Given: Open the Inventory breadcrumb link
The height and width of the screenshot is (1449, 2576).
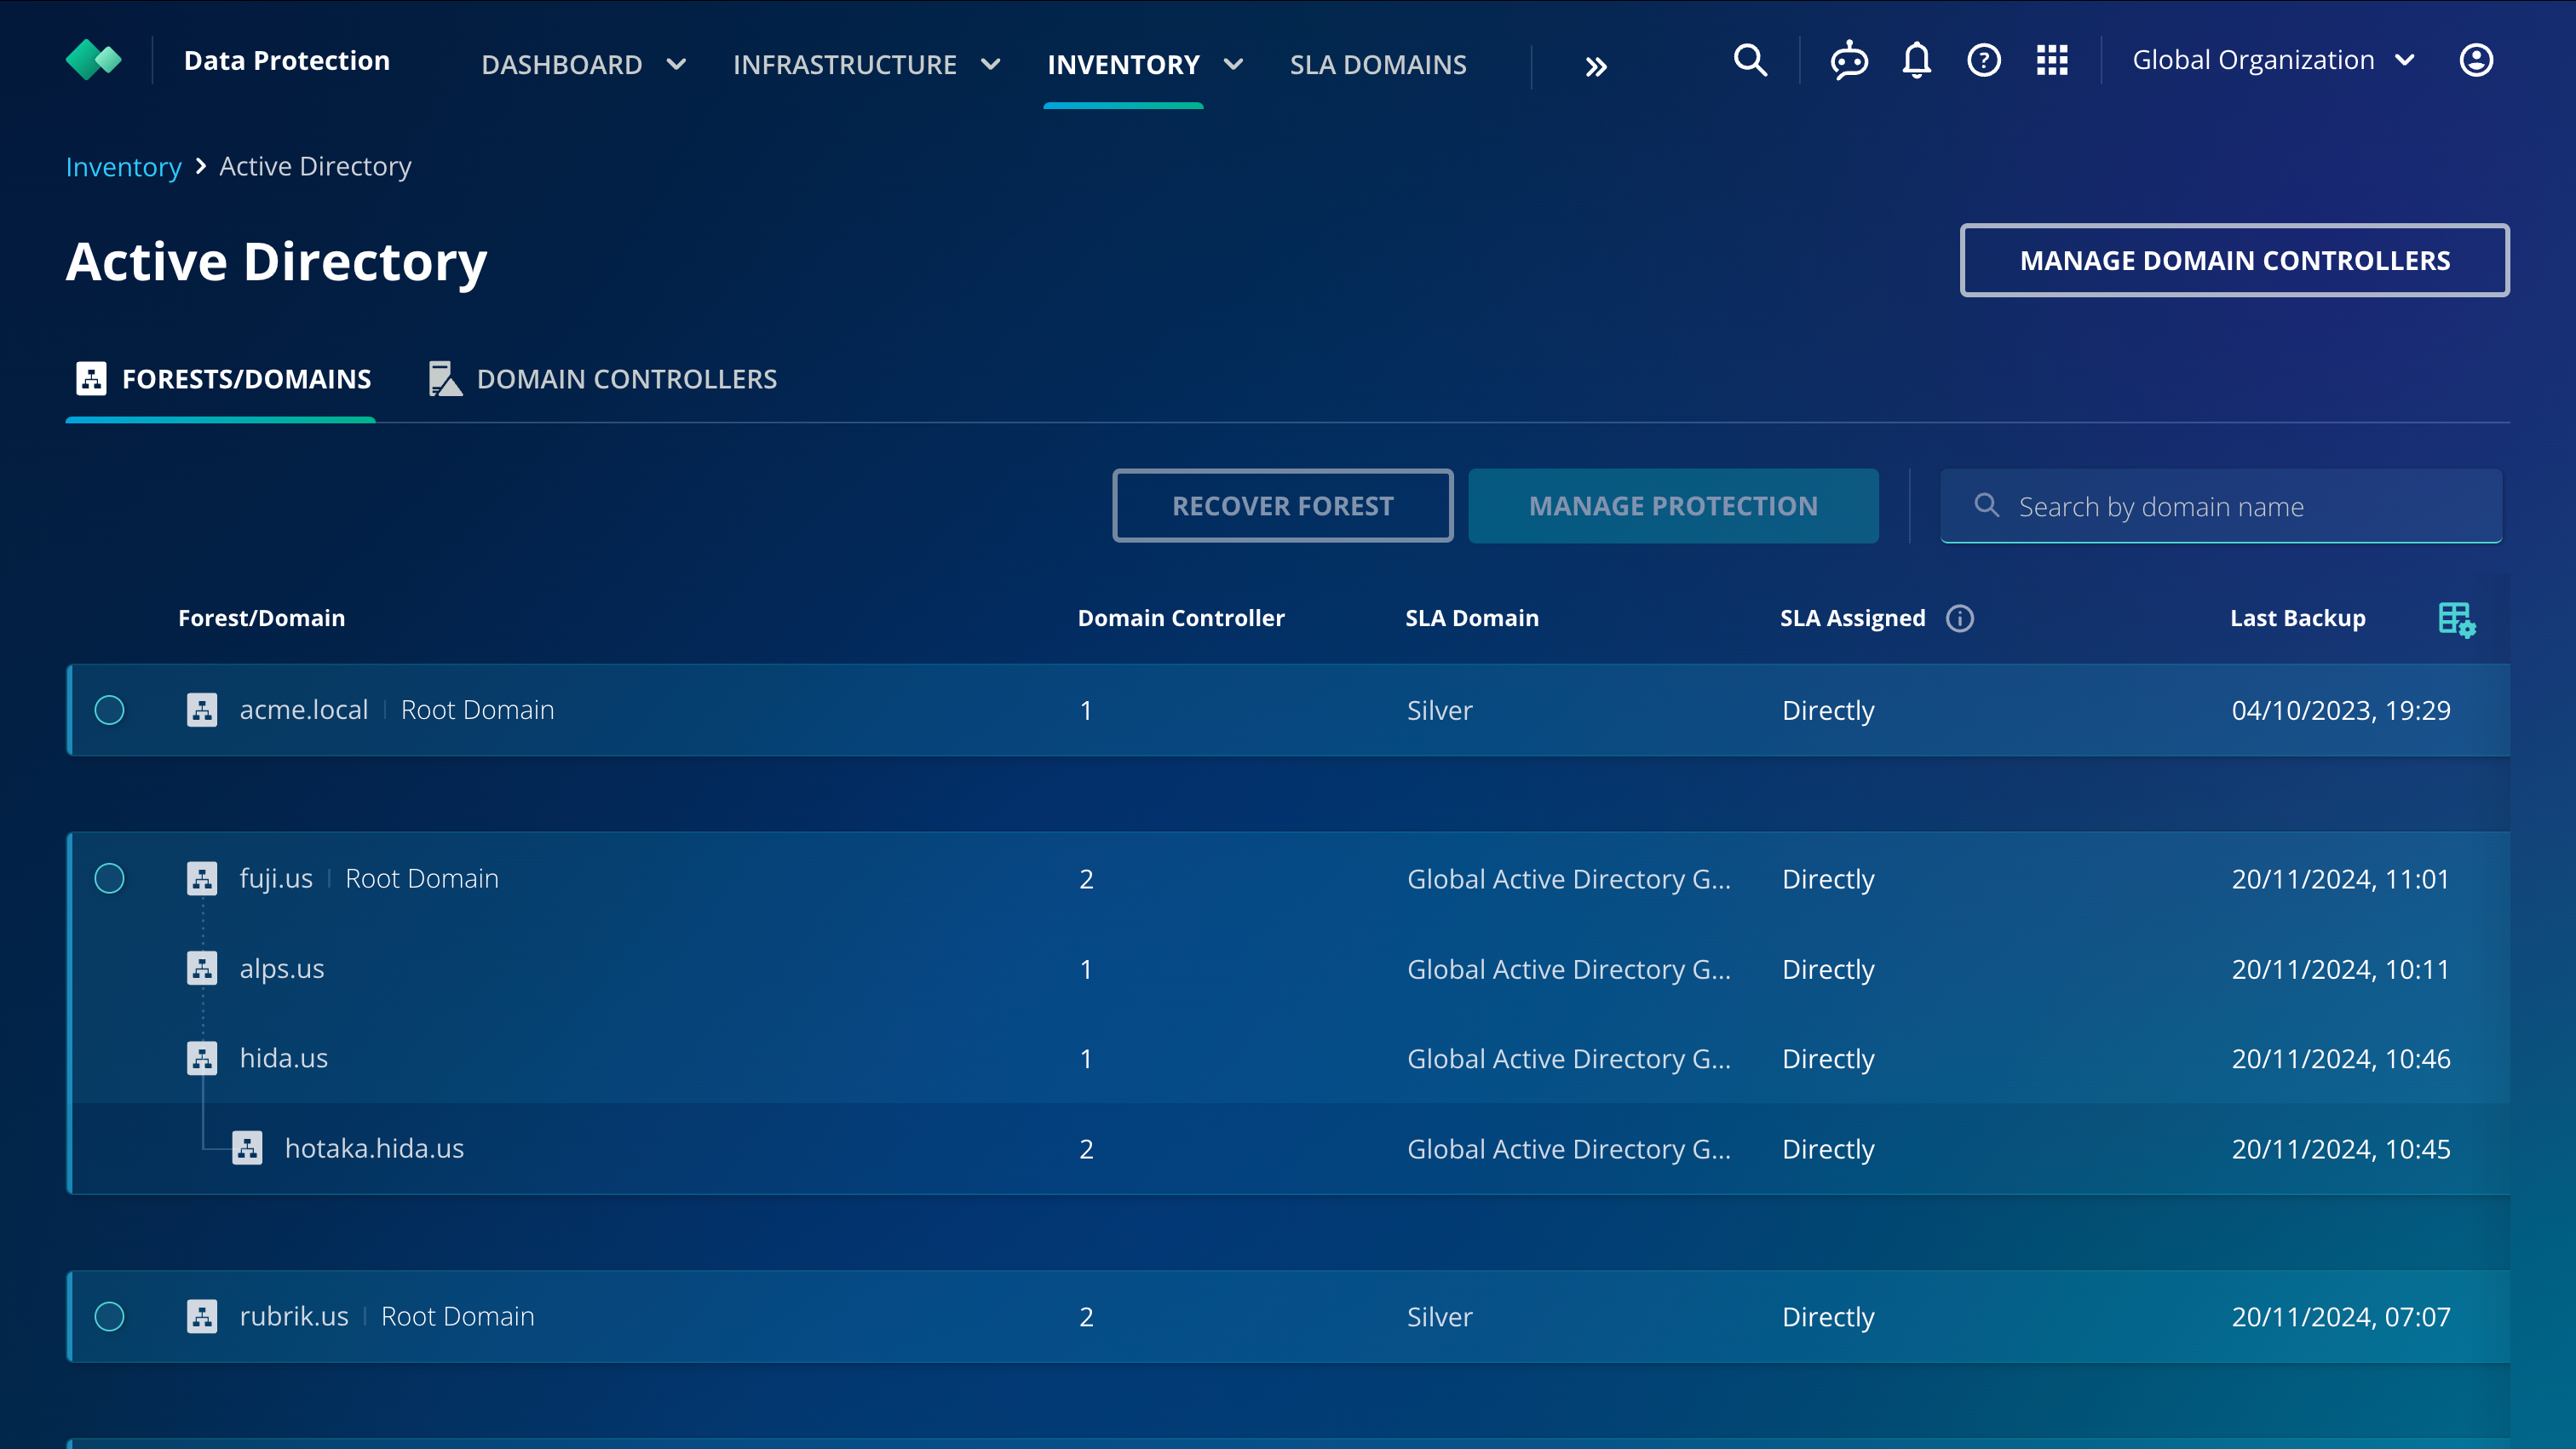Looking at the screenshot, I should pyautogui.click(x=123, y=166).
